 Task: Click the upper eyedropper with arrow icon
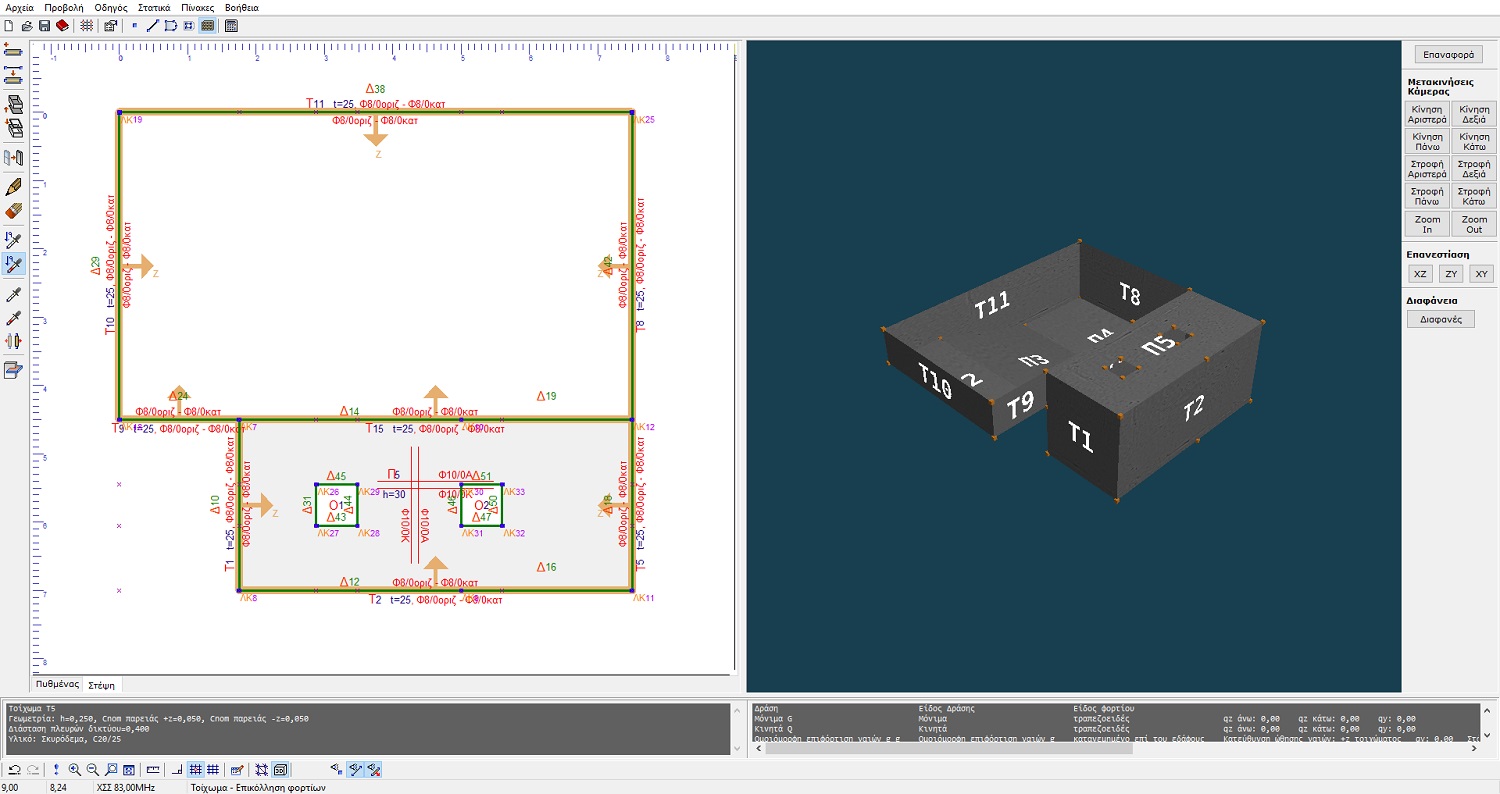point(14,240)
